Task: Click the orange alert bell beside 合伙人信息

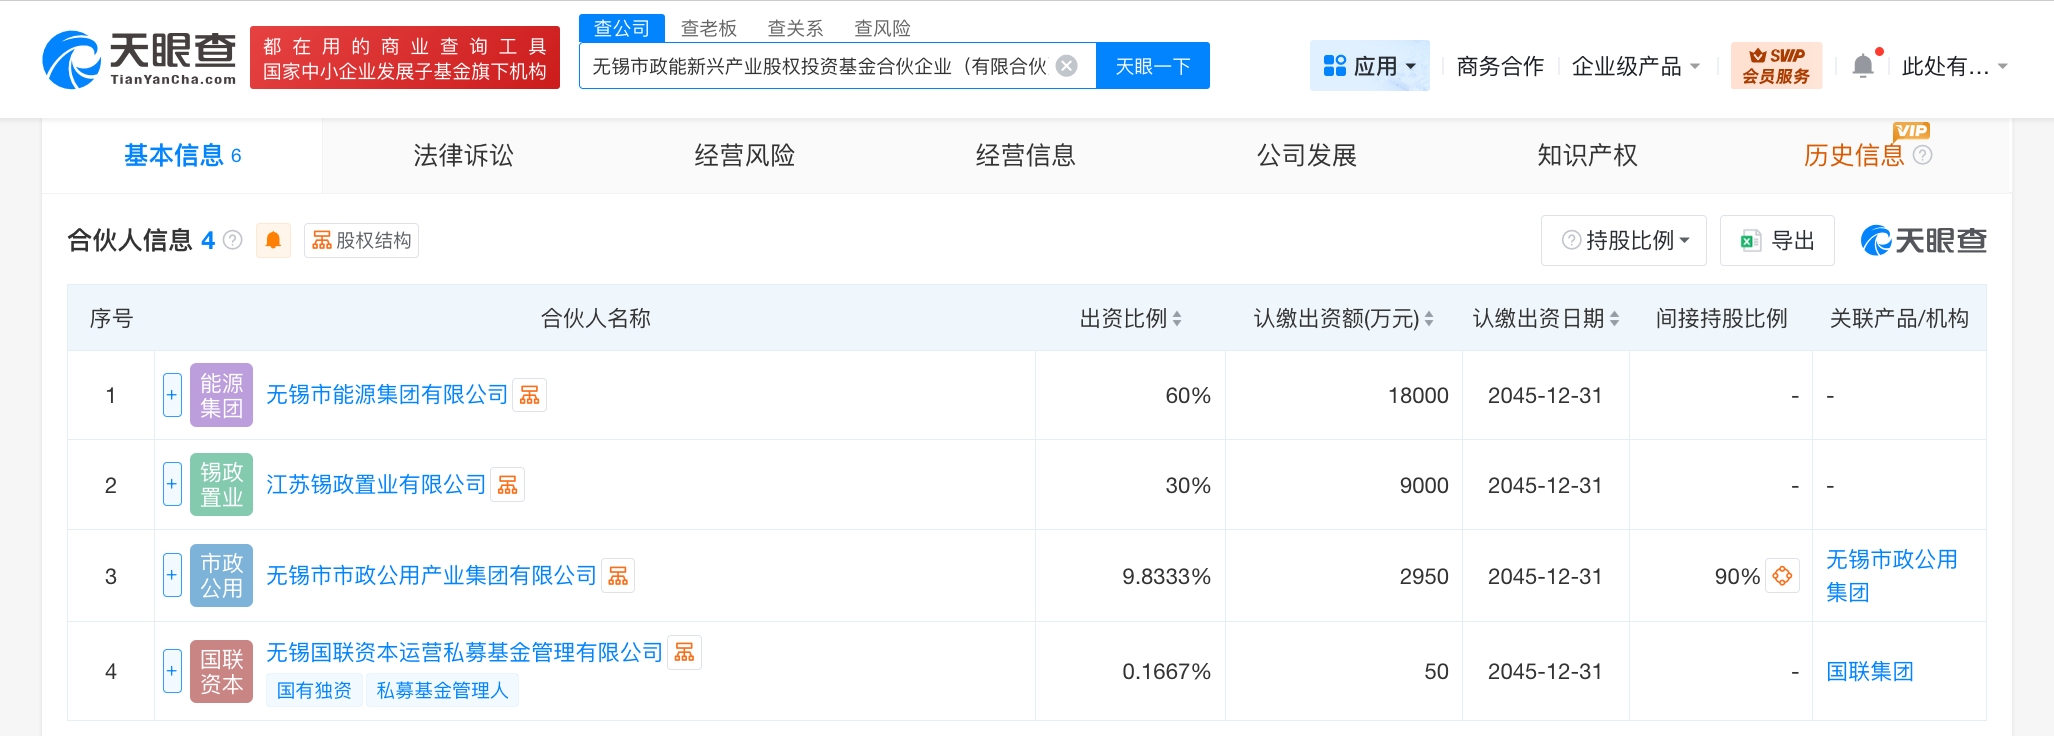Action: [273, 240]
